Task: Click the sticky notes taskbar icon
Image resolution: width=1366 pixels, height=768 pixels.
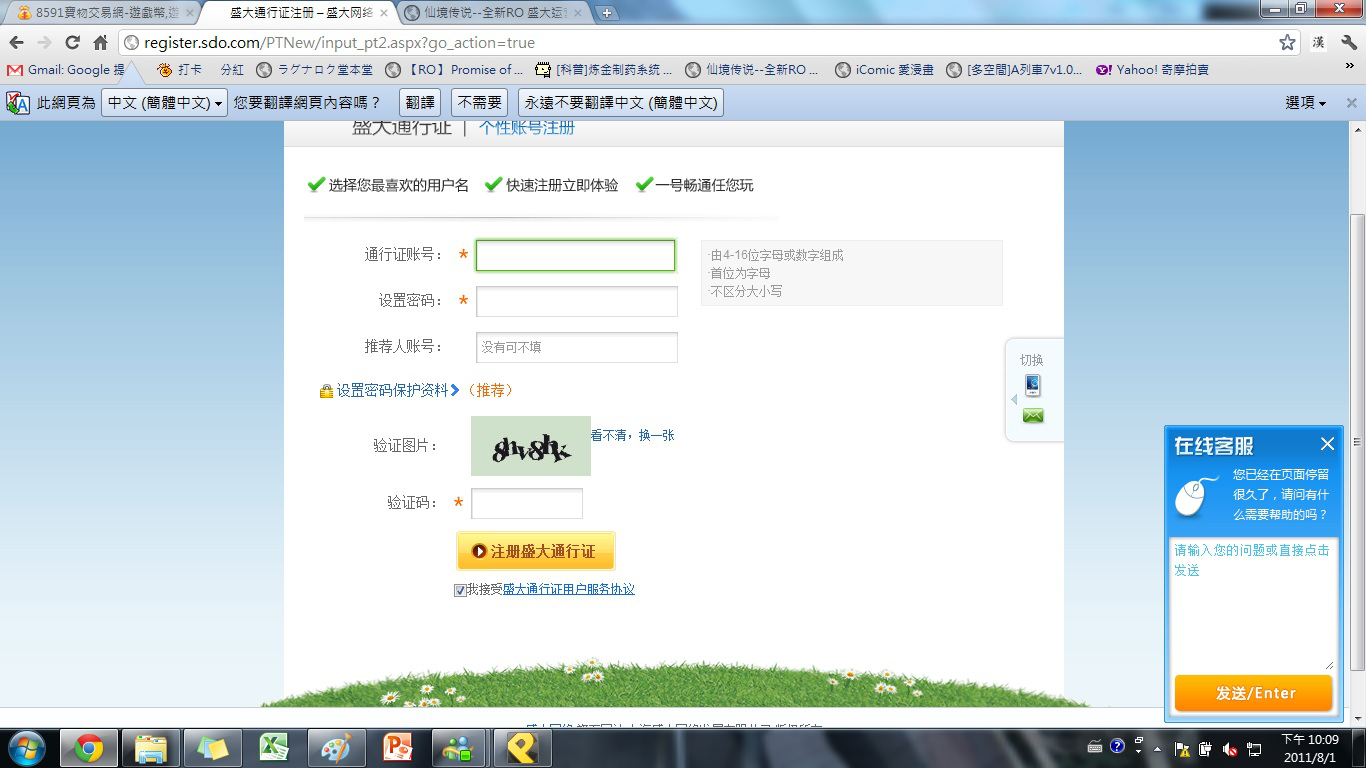Action: (x=213, y=748)
